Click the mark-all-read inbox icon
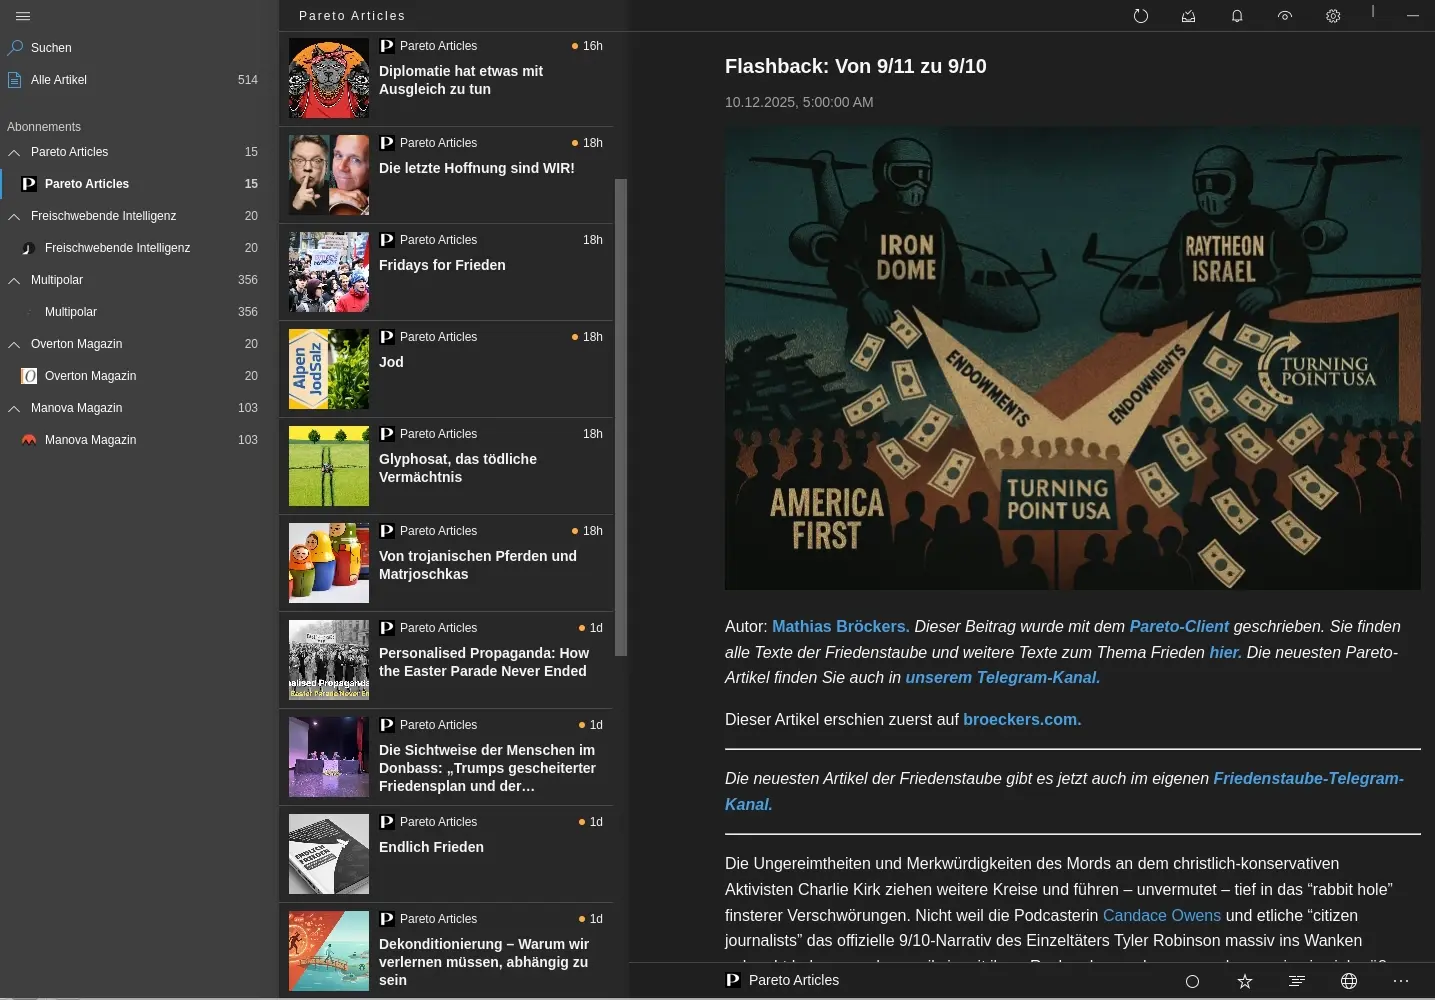 [1188, 16]
